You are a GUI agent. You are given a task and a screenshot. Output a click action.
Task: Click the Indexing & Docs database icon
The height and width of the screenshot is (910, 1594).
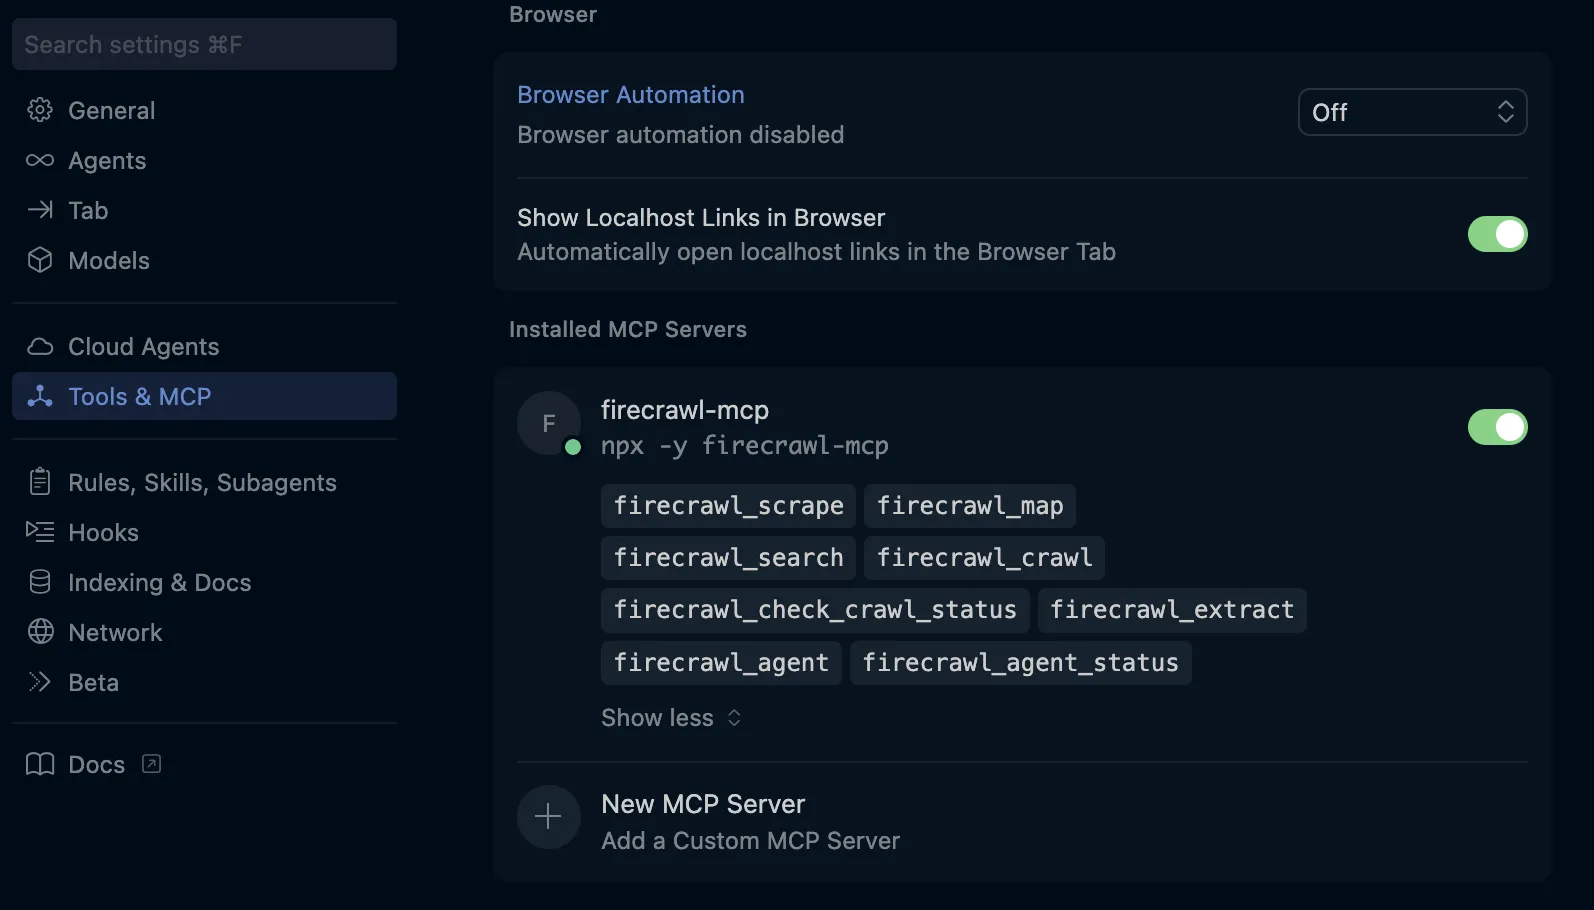point(40,582)
